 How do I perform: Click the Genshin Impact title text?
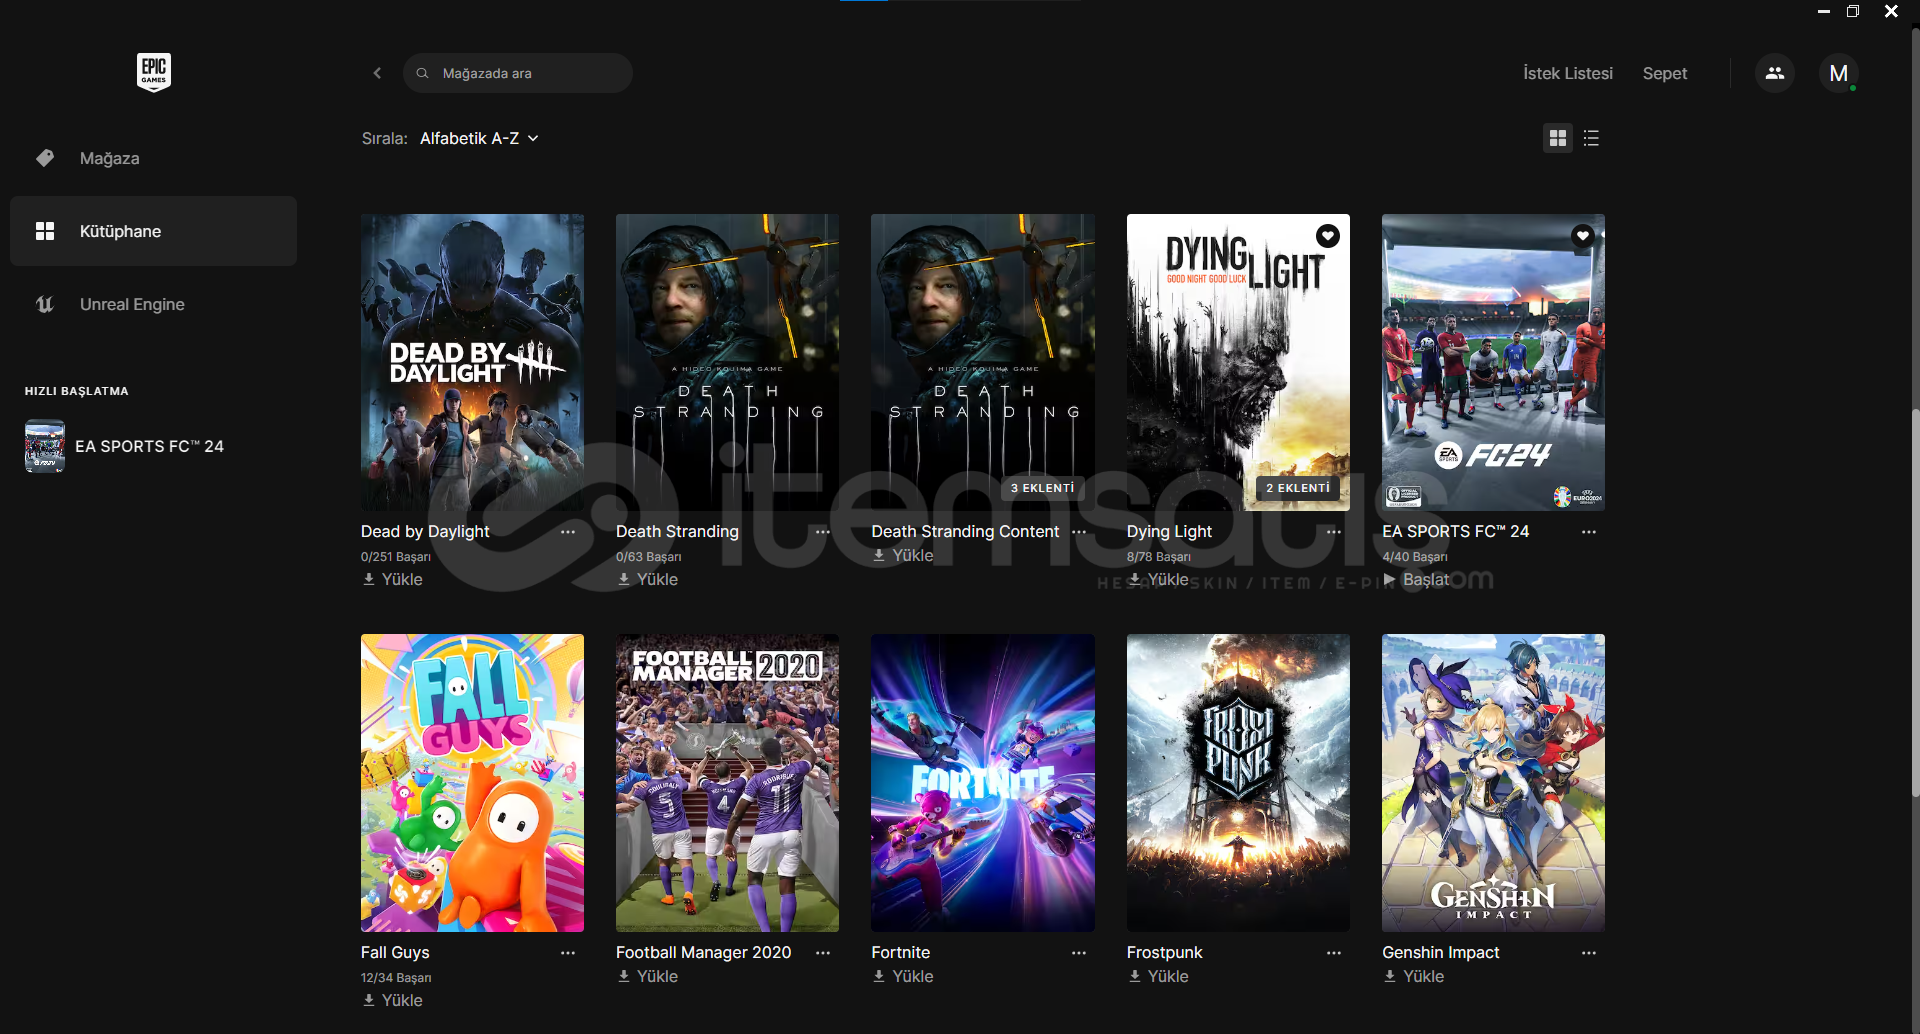(x=1440, y=953)
